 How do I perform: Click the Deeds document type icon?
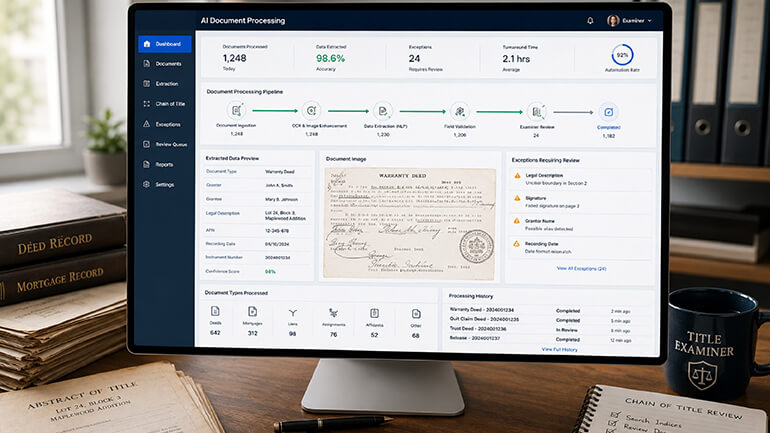click(x=215, y=311)
